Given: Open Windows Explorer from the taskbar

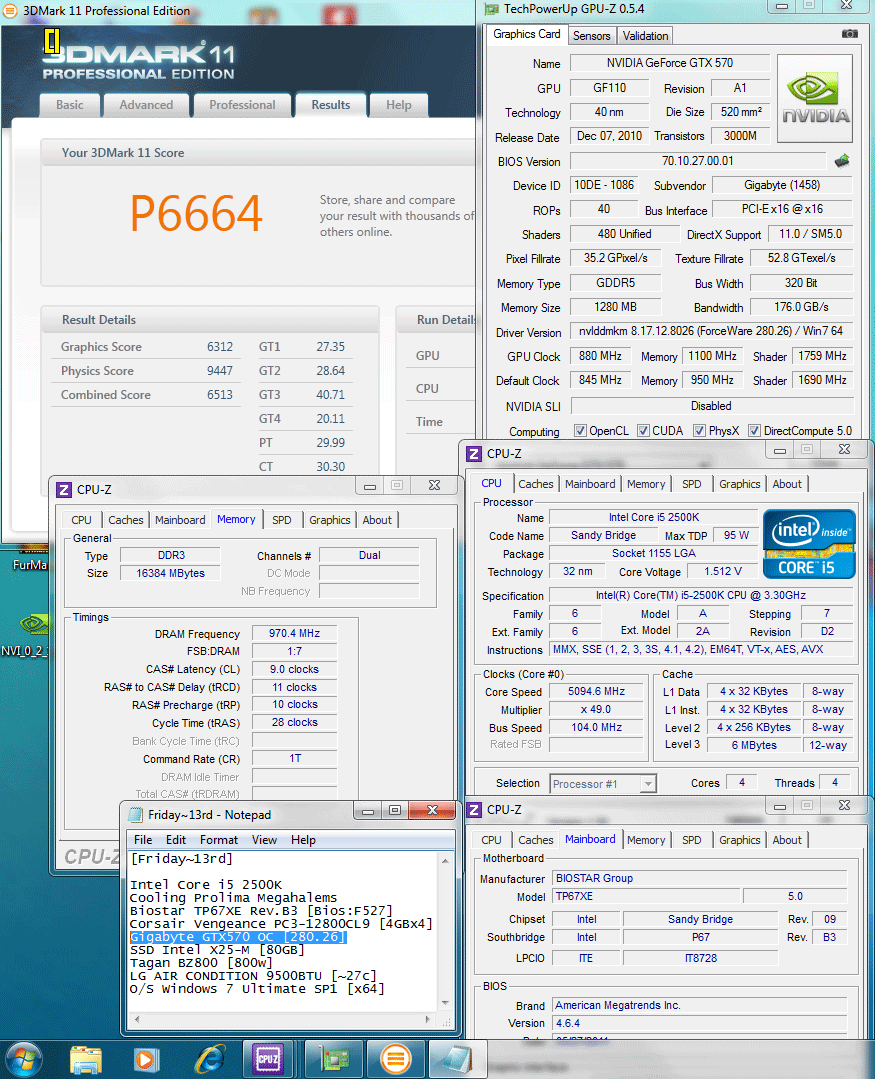Looking at the screenshot, I should pyautogui.click(x=86, y=1059).
